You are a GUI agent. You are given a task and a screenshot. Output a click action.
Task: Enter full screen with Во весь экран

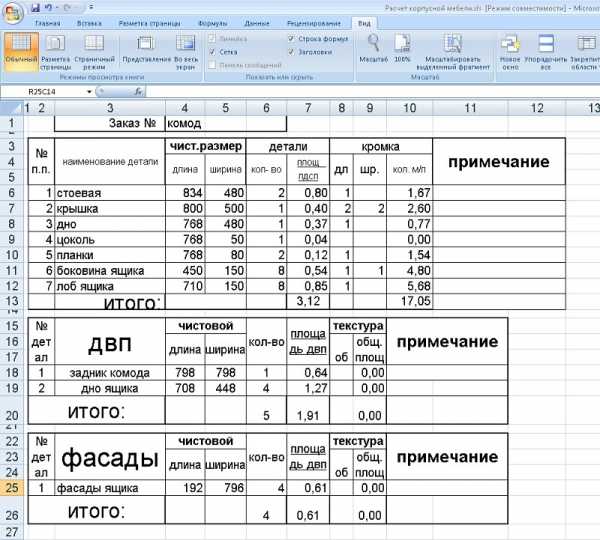(185, 50)
